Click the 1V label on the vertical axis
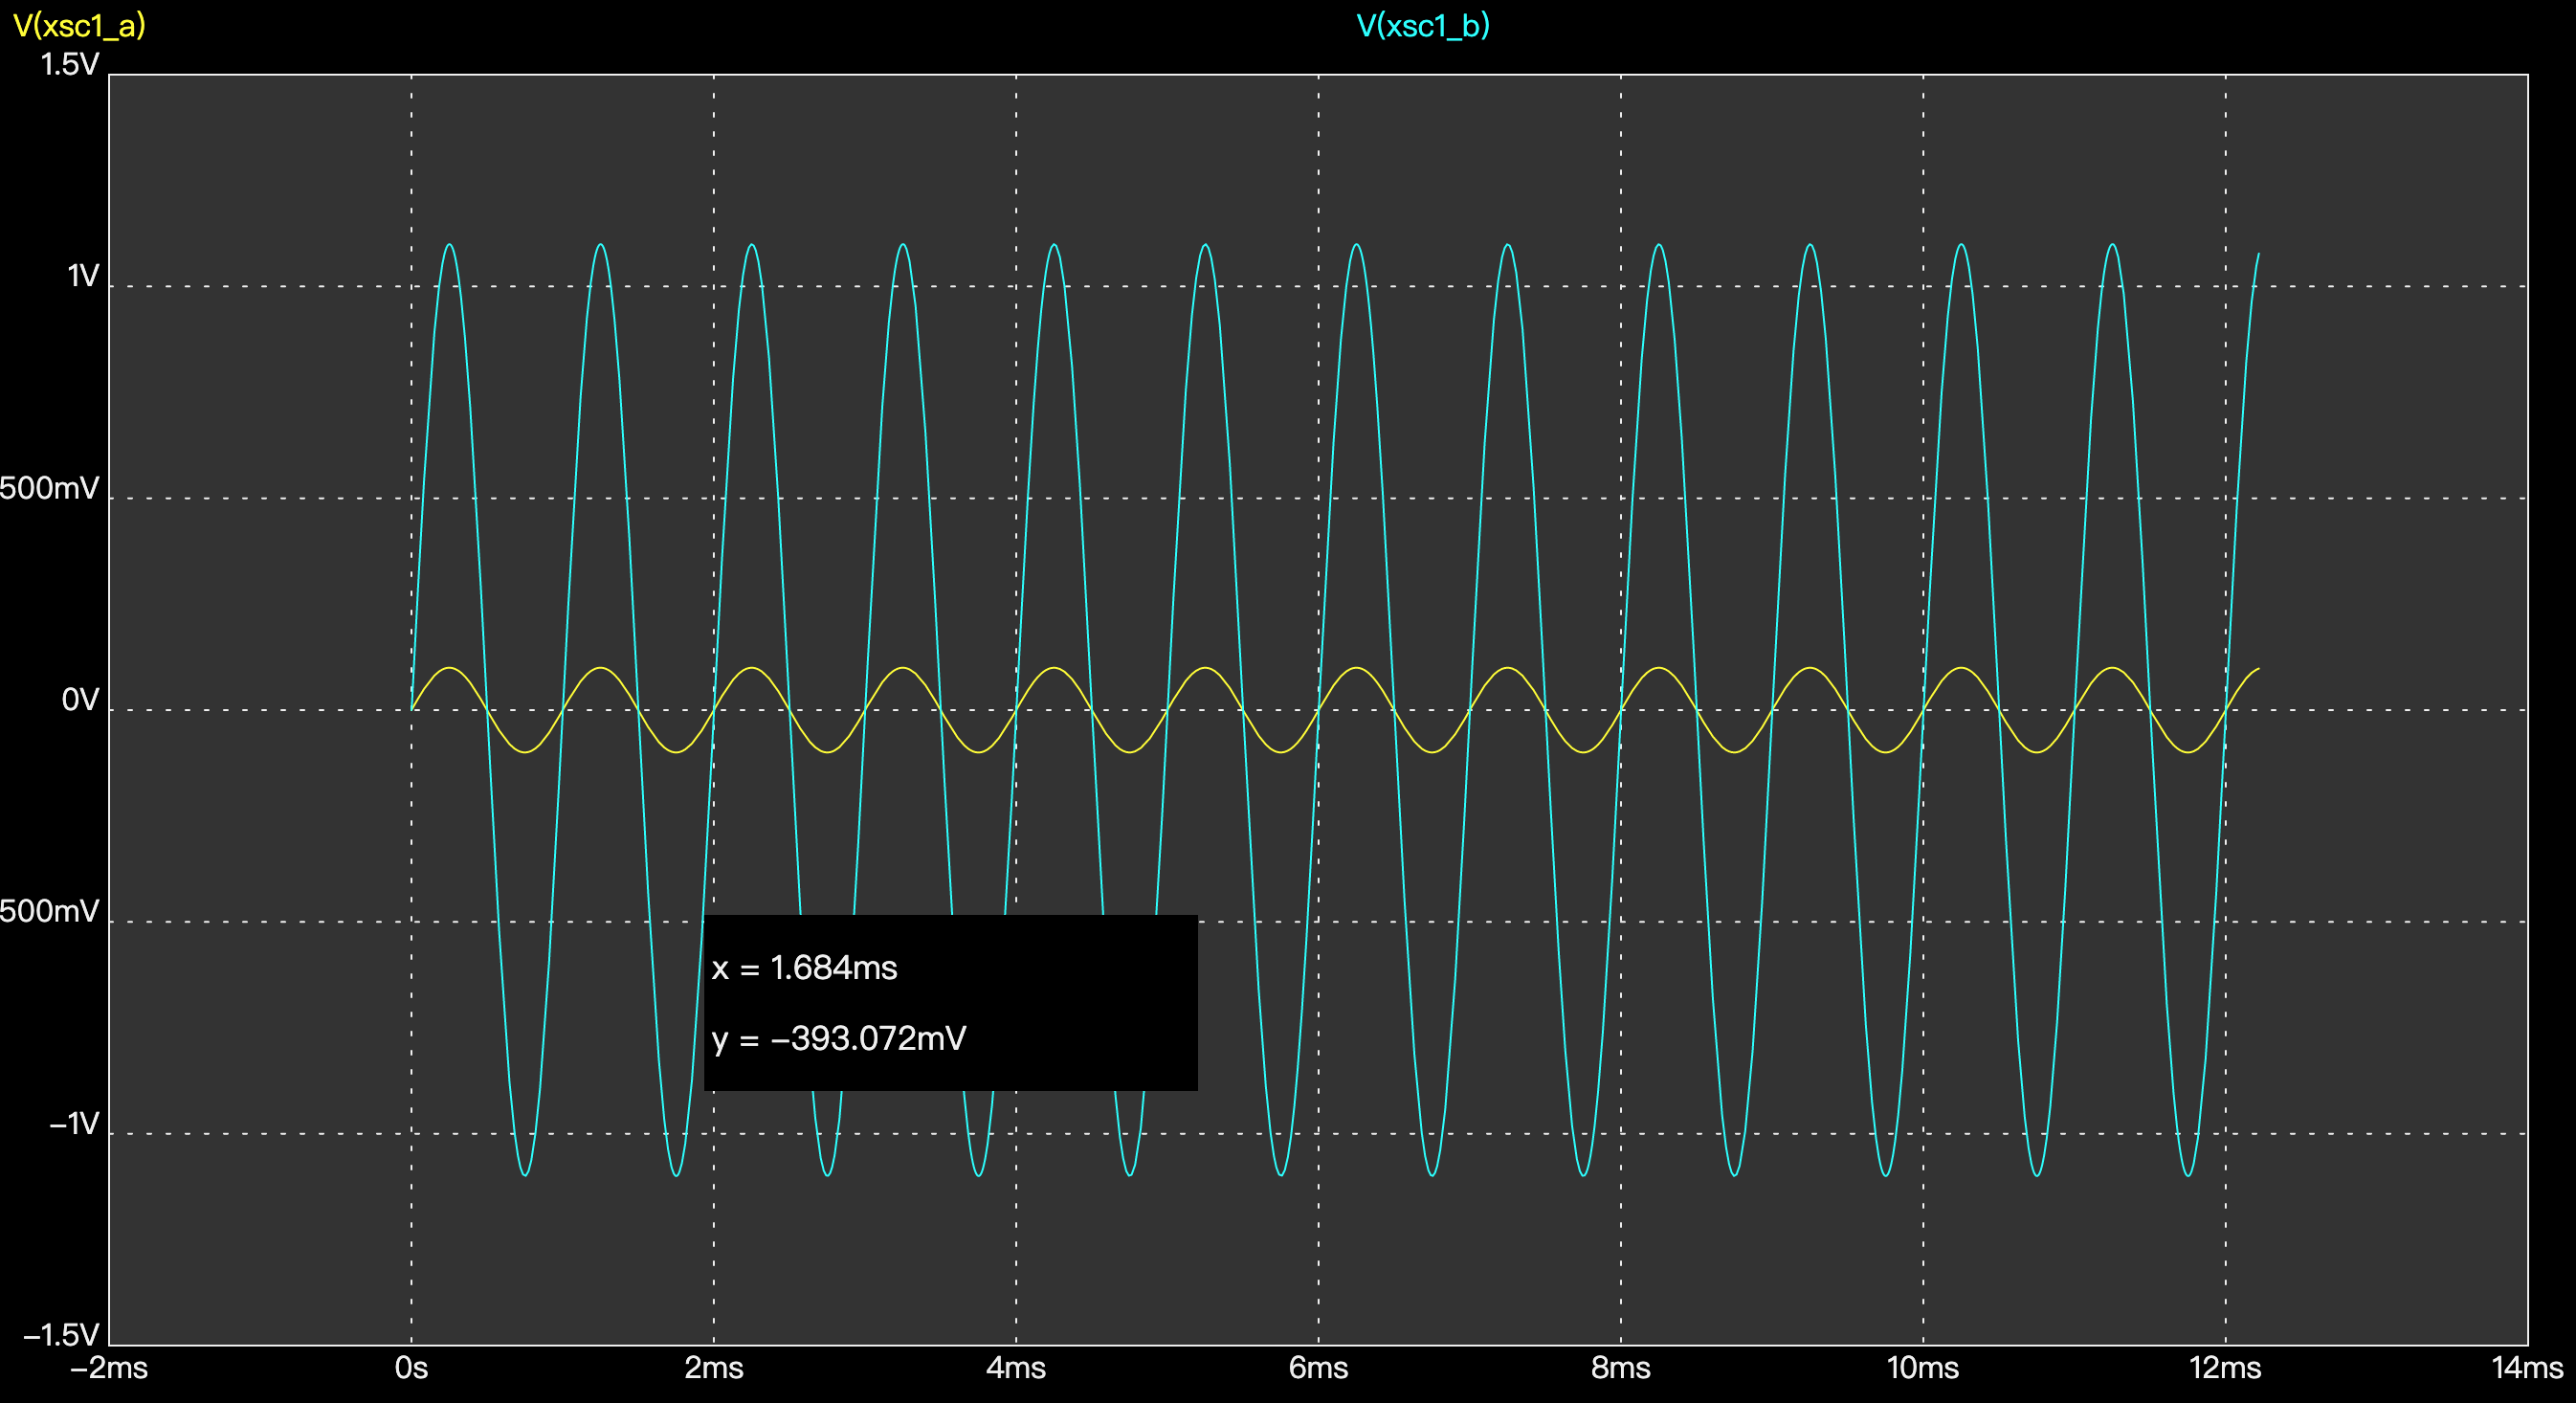The width and height of the screenshot is (2576, 1403). click(83, 276)
